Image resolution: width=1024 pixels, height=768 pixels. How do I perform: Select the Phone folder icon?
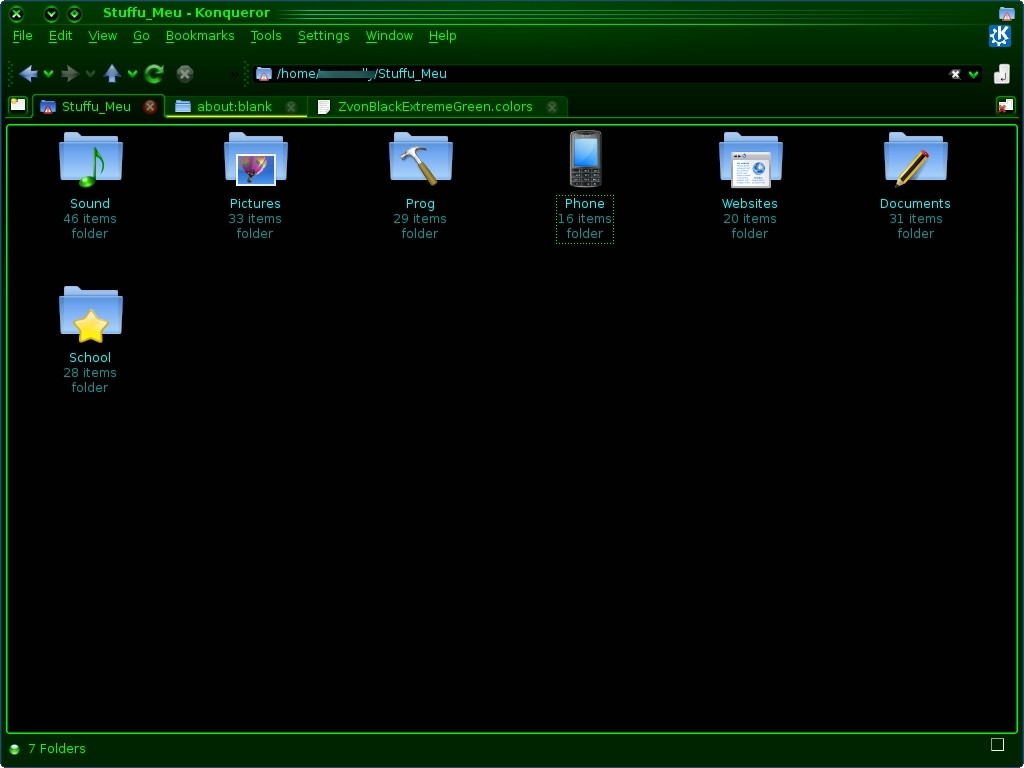coord(585,159)
